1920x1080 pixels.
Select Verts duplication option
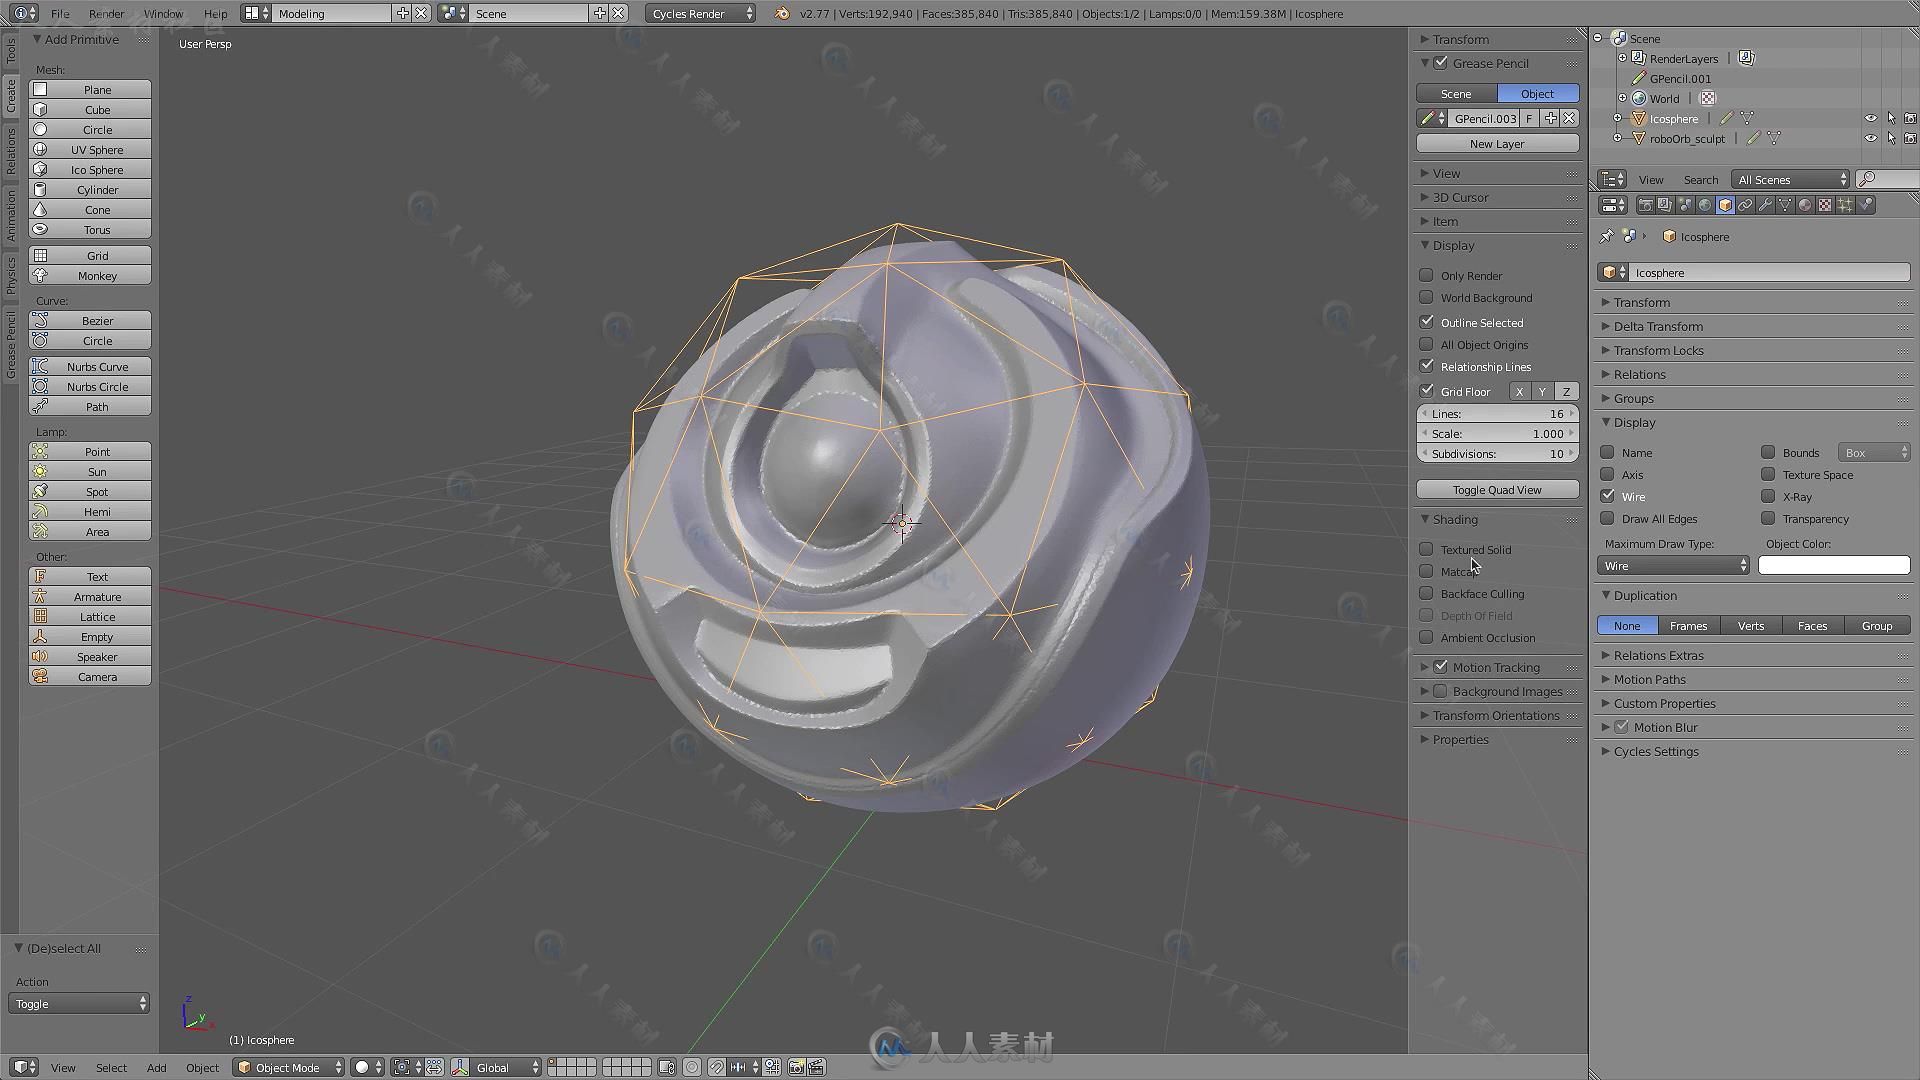[1750, 625]
